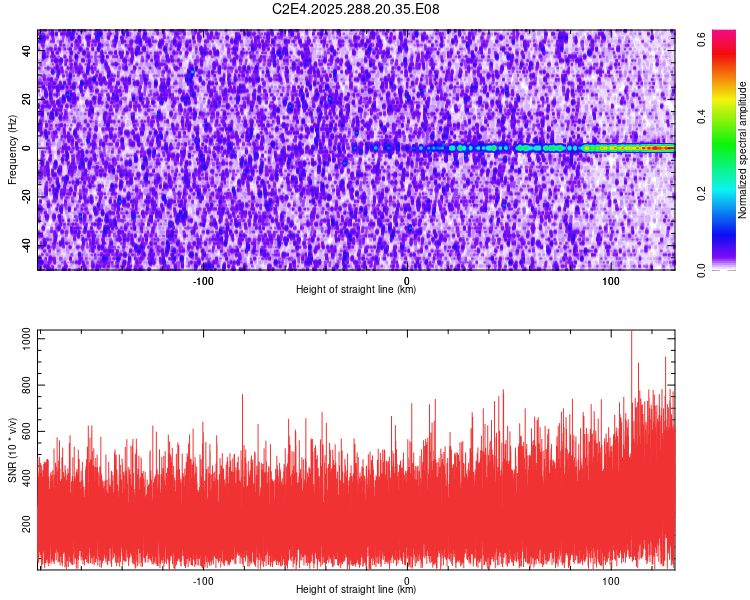Screen dimensions: 750x600
Task: Click the -100 tick below the spectrogram
Action: [x=203, y=280]
